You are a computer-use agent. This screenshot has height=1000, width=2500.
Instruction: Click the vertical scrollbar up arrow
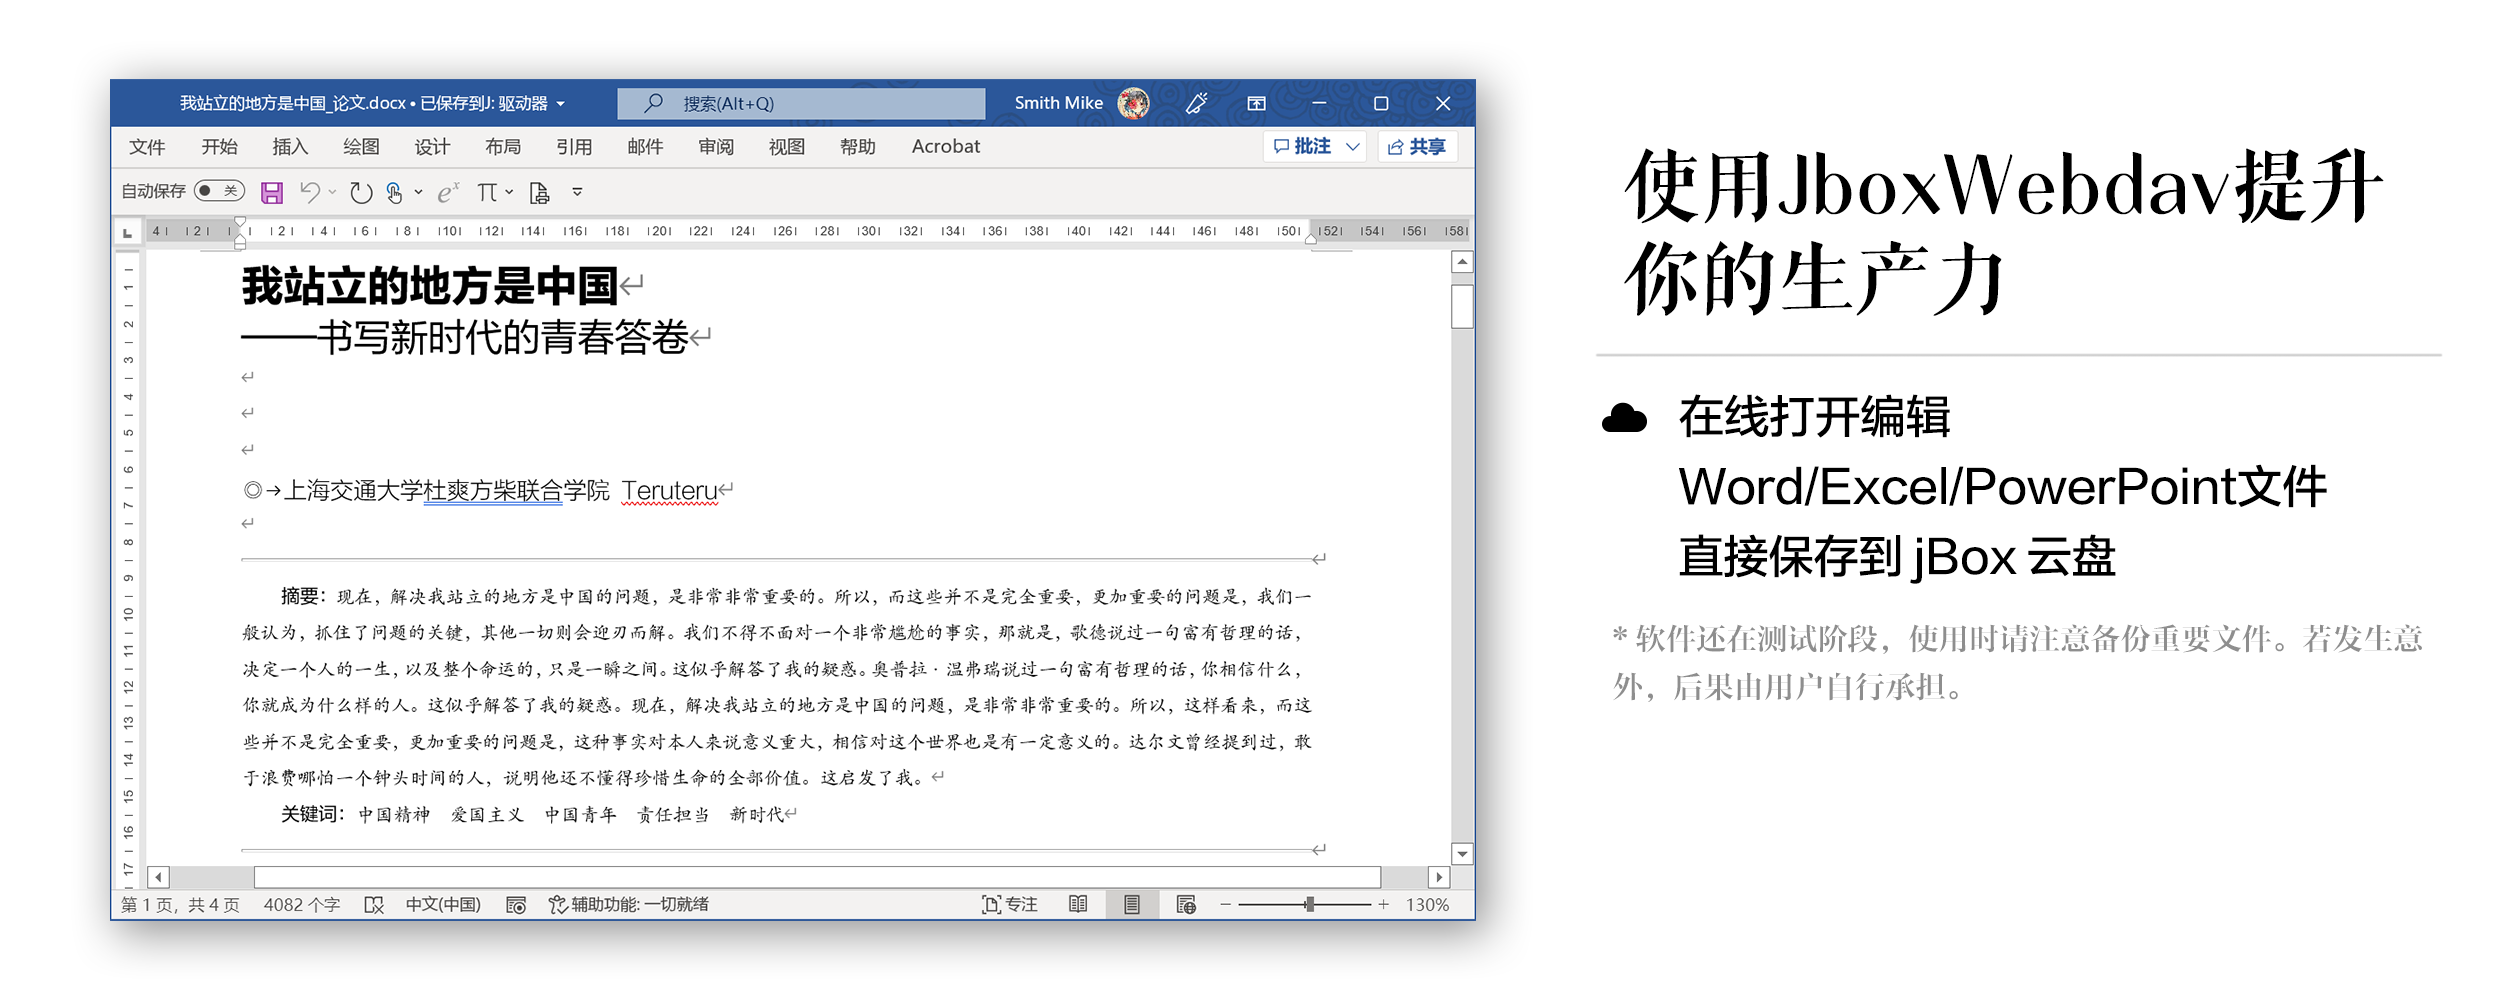click(x=1462, y=262)
